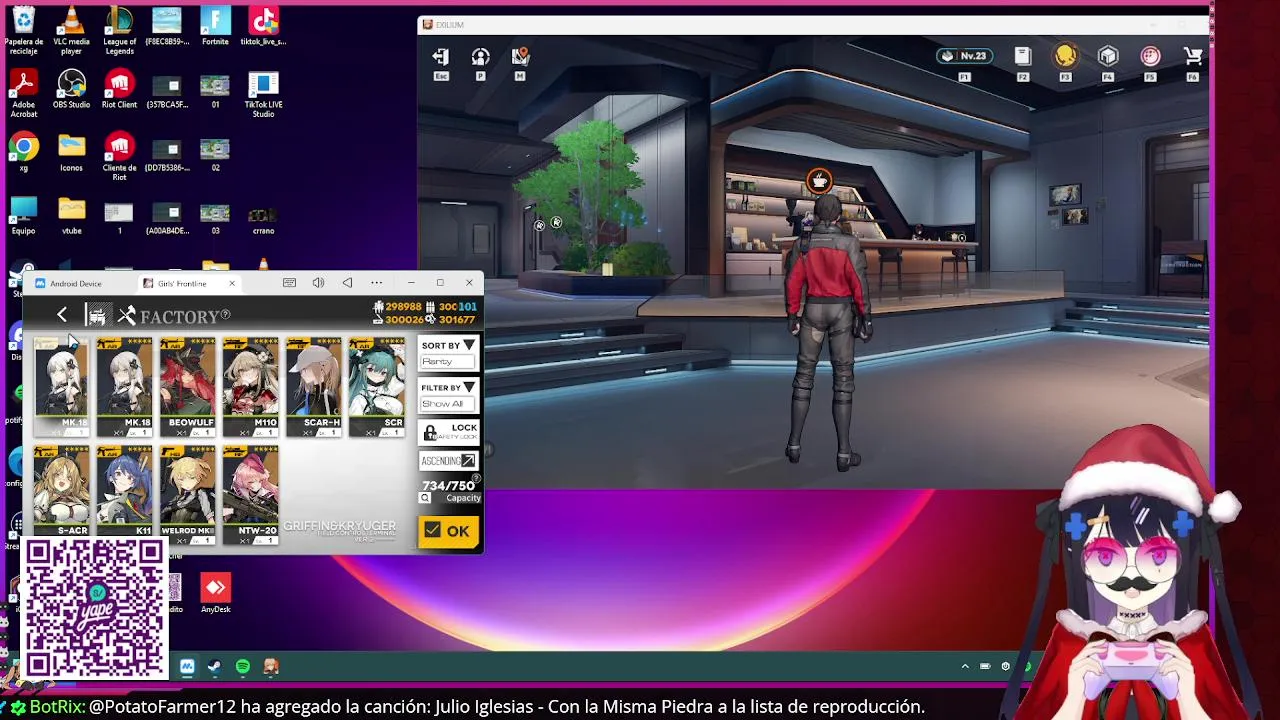Open the Chrome shortcut labeled xg

(x=23, y=152)
